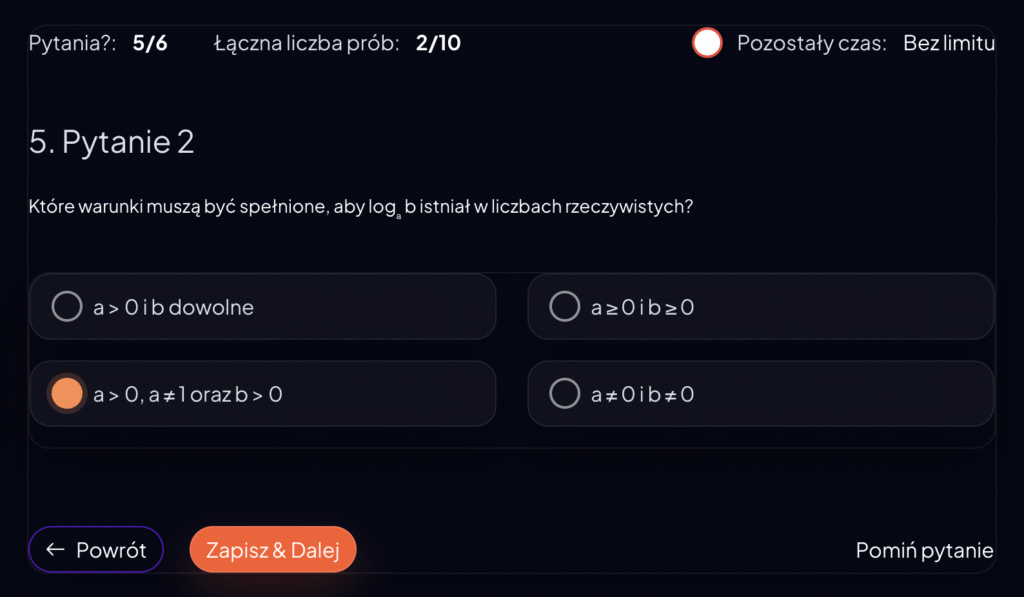The image size is (1024, 597).
Task: Click the white circle timer icon
Action: click(x=707, y=43)
